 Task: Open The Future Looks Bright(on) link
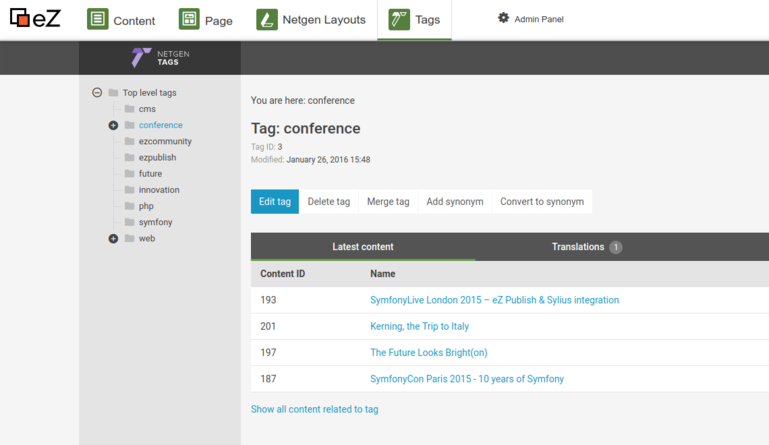tap(429, 352)
